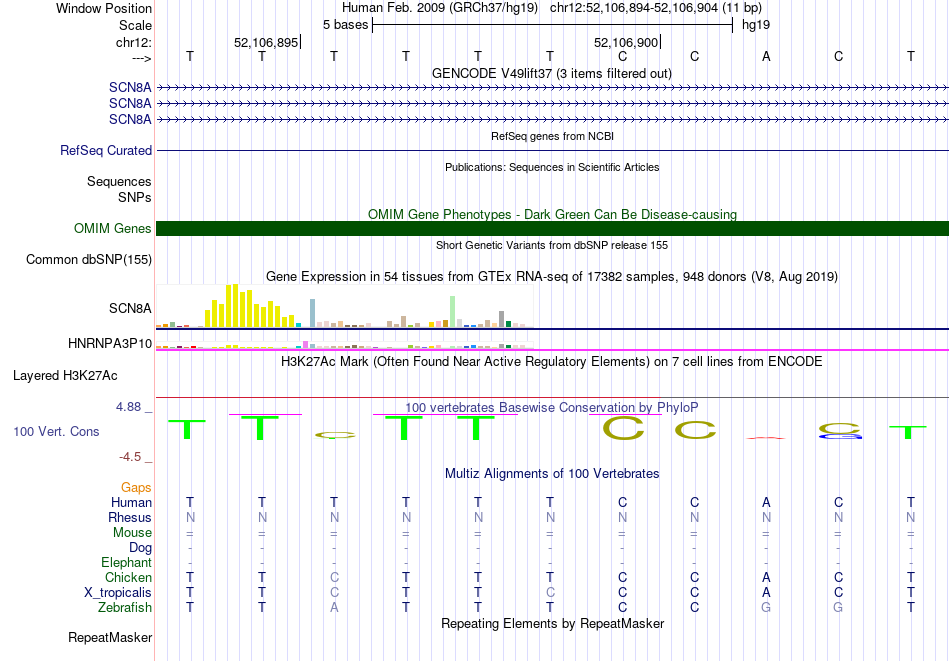Click the HNRNPA3P10 gene label
The width and height of the screenshot is (950, 661).
pos(110,344)
